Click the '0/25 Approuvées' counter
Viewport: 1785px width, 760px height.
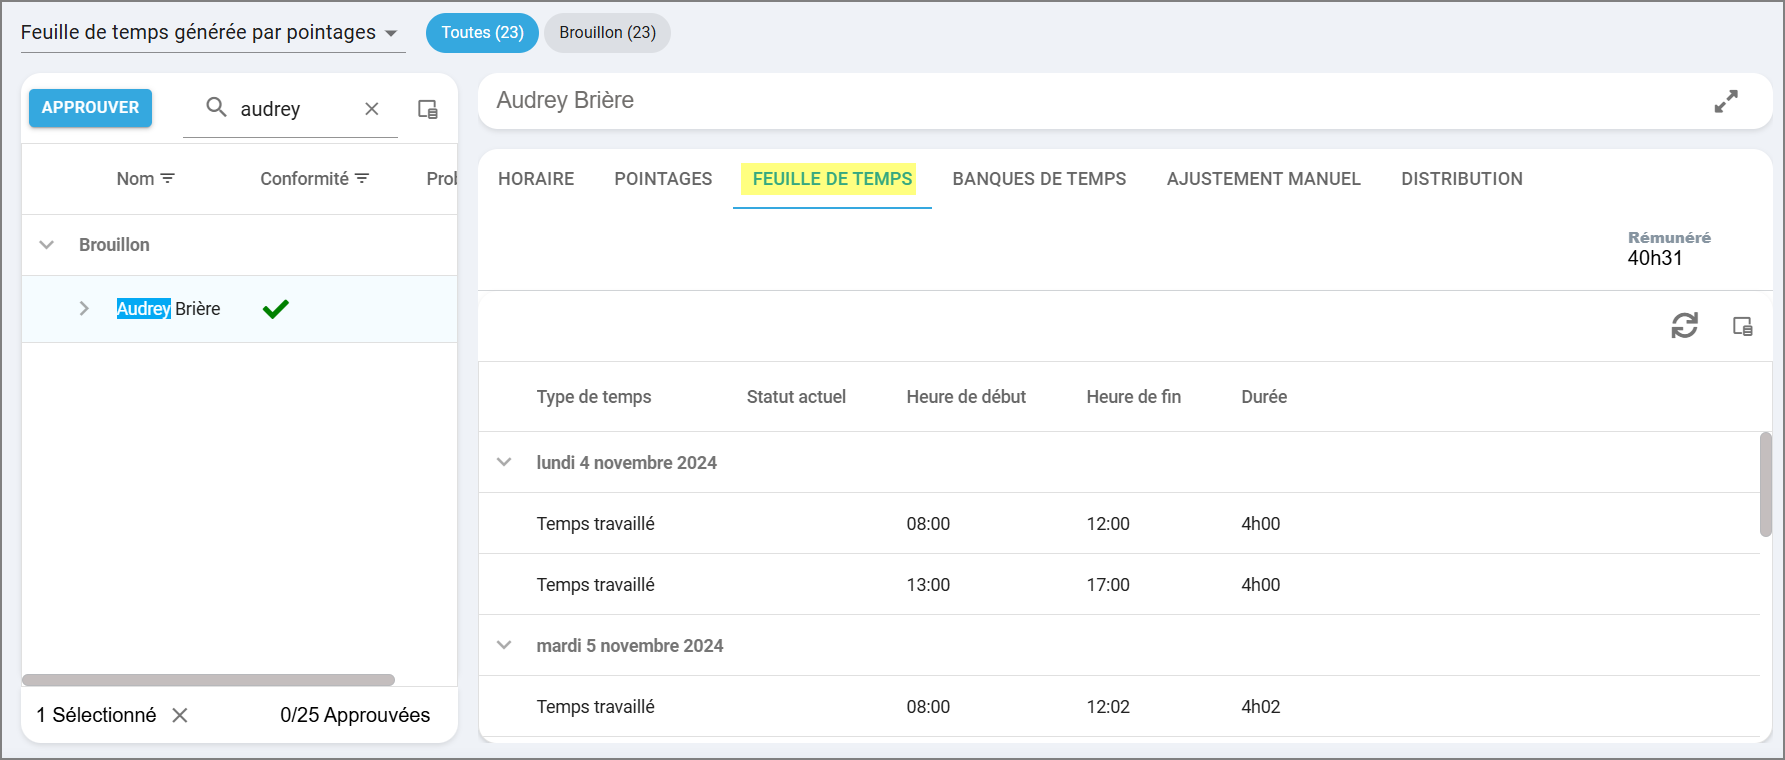click(355, 715)
